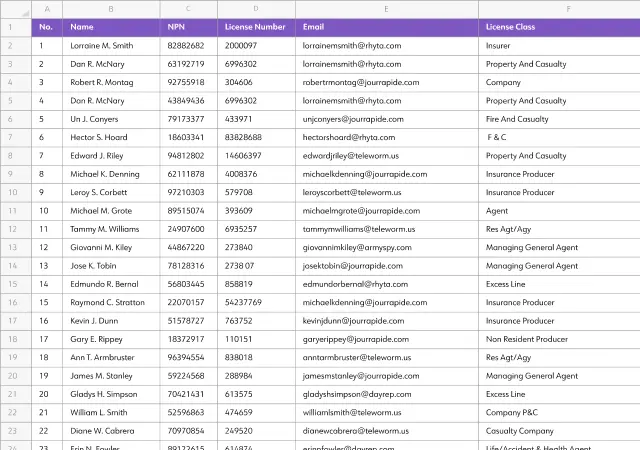
Task: Select email 'kevinjdunn@jourrapide.com'
Action: pos(387,321)
